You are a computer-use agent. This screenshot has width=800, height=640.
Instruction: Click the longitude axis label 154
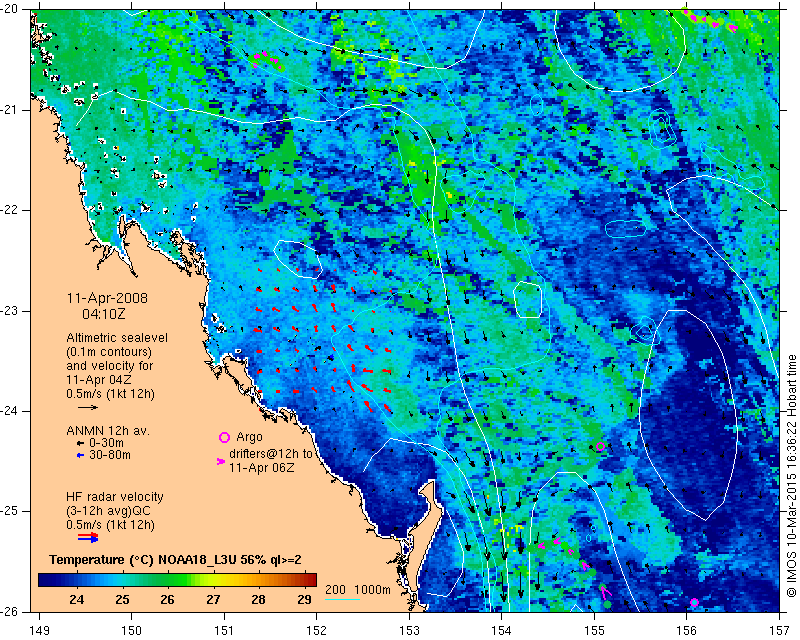[502, 630]
